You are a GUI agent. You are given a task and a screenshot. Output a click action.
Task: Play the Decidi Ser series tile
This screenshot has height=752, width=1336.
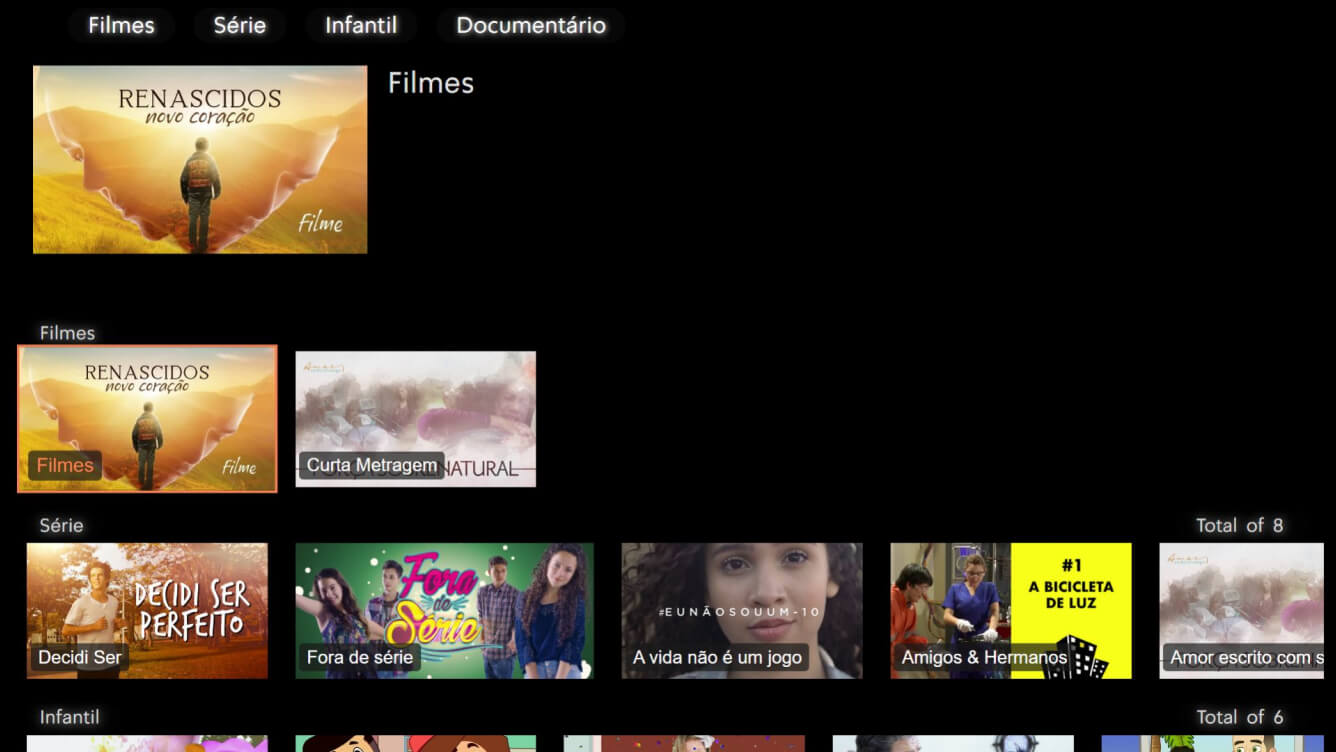(x=147, y=611)
